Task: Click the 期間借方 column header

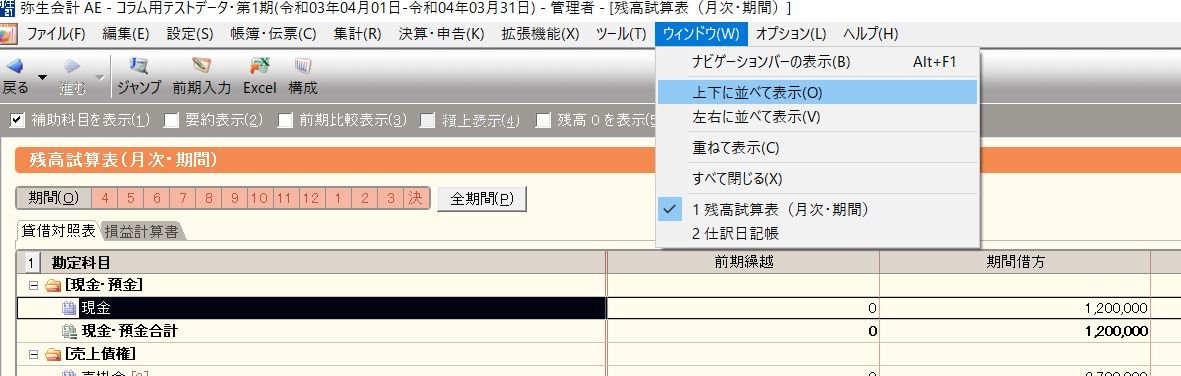Action: pos(1015,262)
